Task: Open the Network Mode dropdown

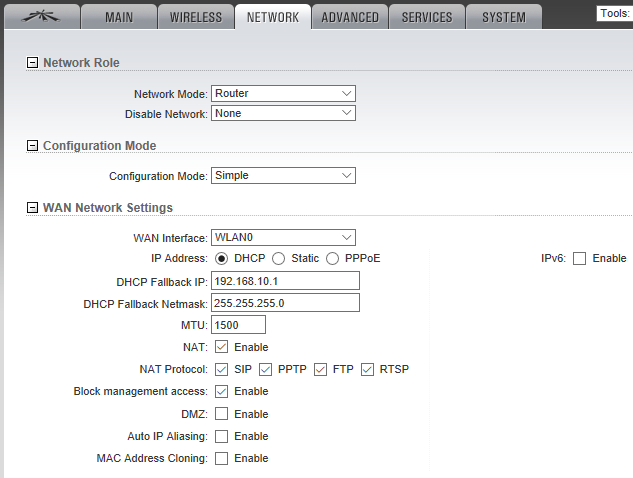Action: click(x=283, y=93)
